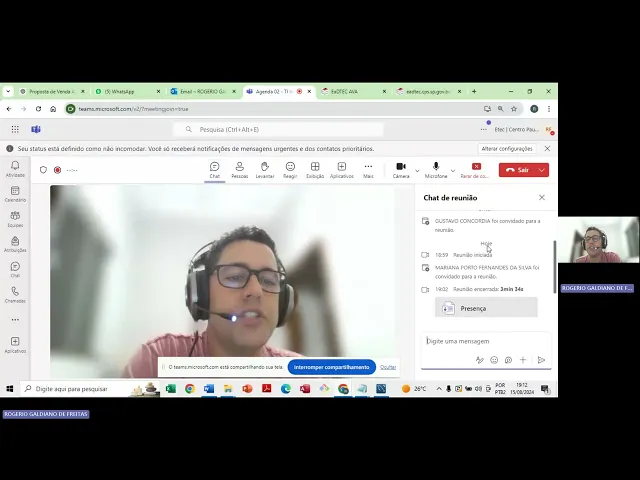The image size is (640, 480).
Task: Open Chamadas in the Teams sidebar
Action: pyautogui.click(x=15, y=295)
